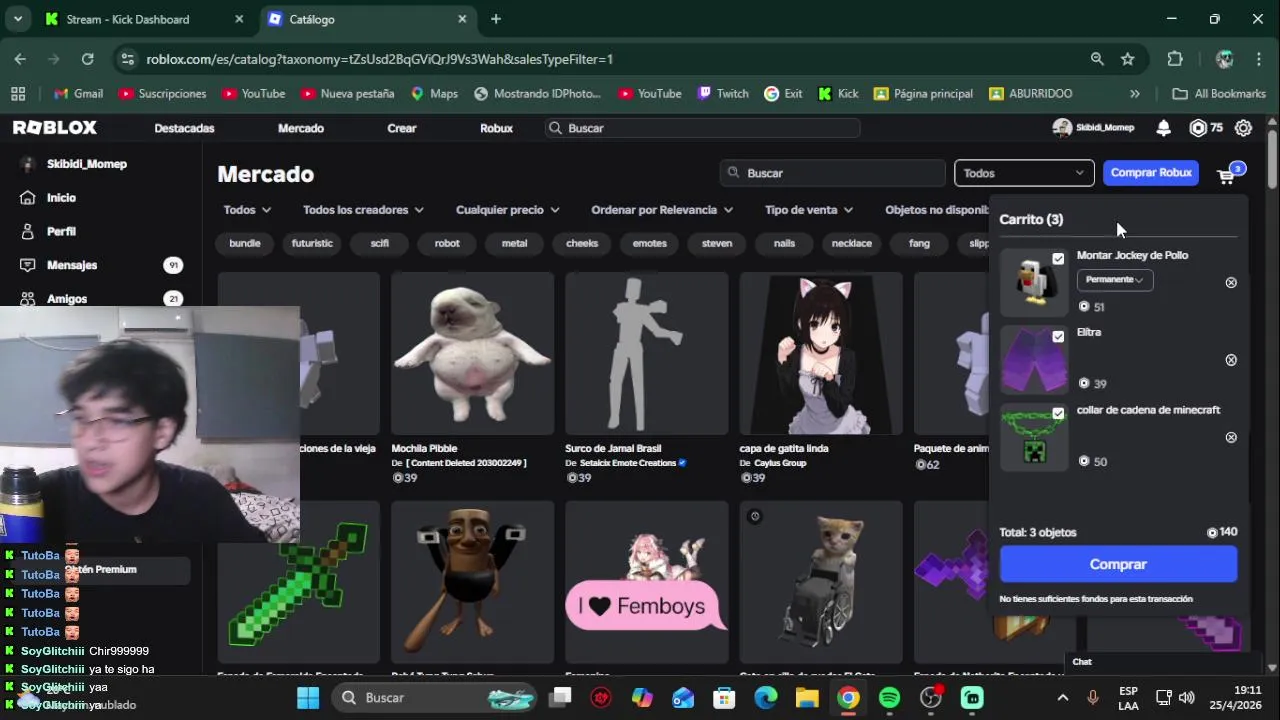Open Mochila Pibble item thumbnail
Image resolution: width=1280 pixels, height=720 pixels.
(x=472, y=353)
